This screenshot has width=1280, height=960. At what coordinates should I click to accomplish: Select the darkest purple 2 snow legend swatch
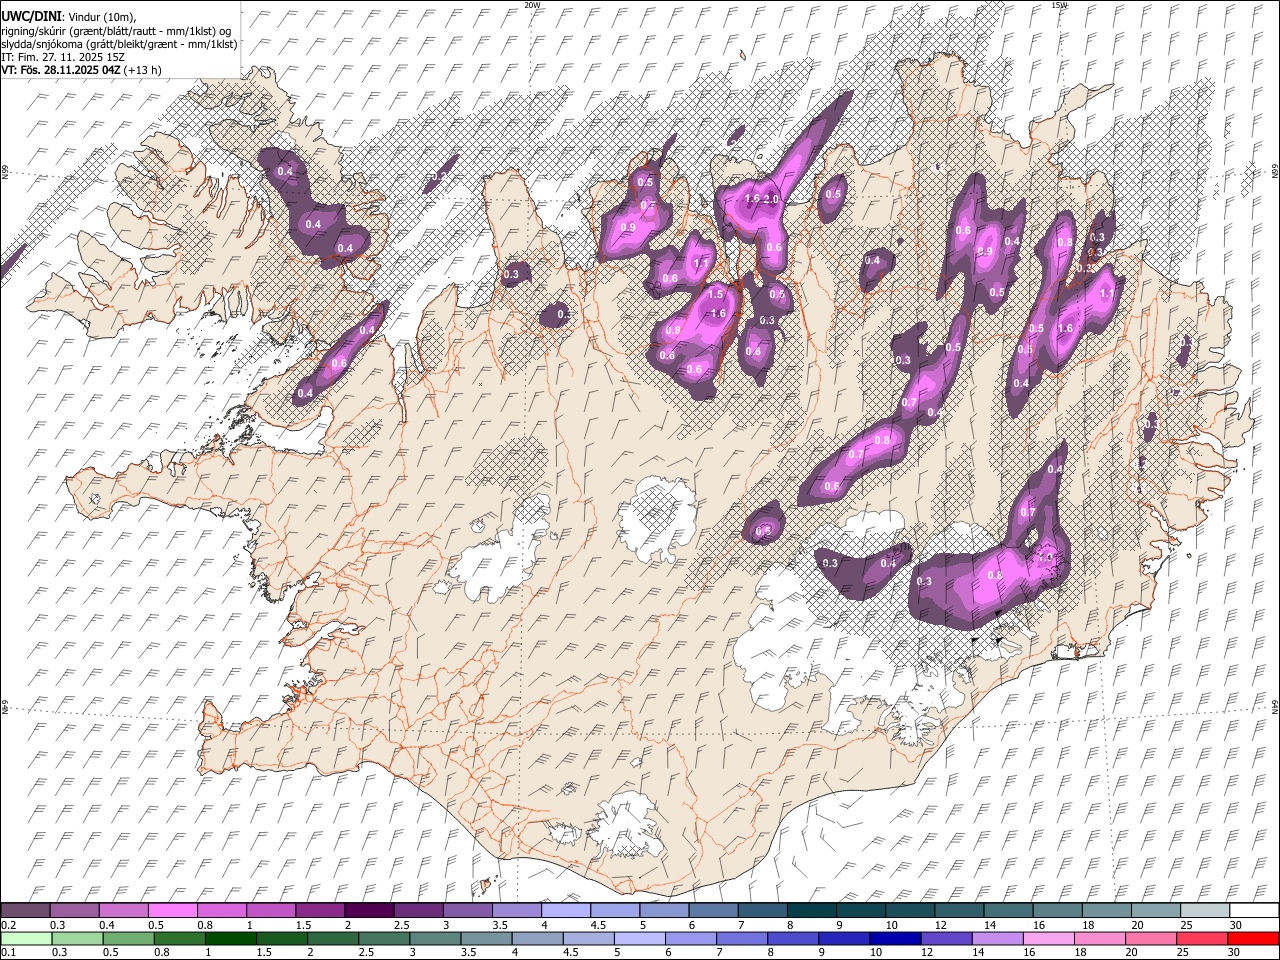point(369,911)
